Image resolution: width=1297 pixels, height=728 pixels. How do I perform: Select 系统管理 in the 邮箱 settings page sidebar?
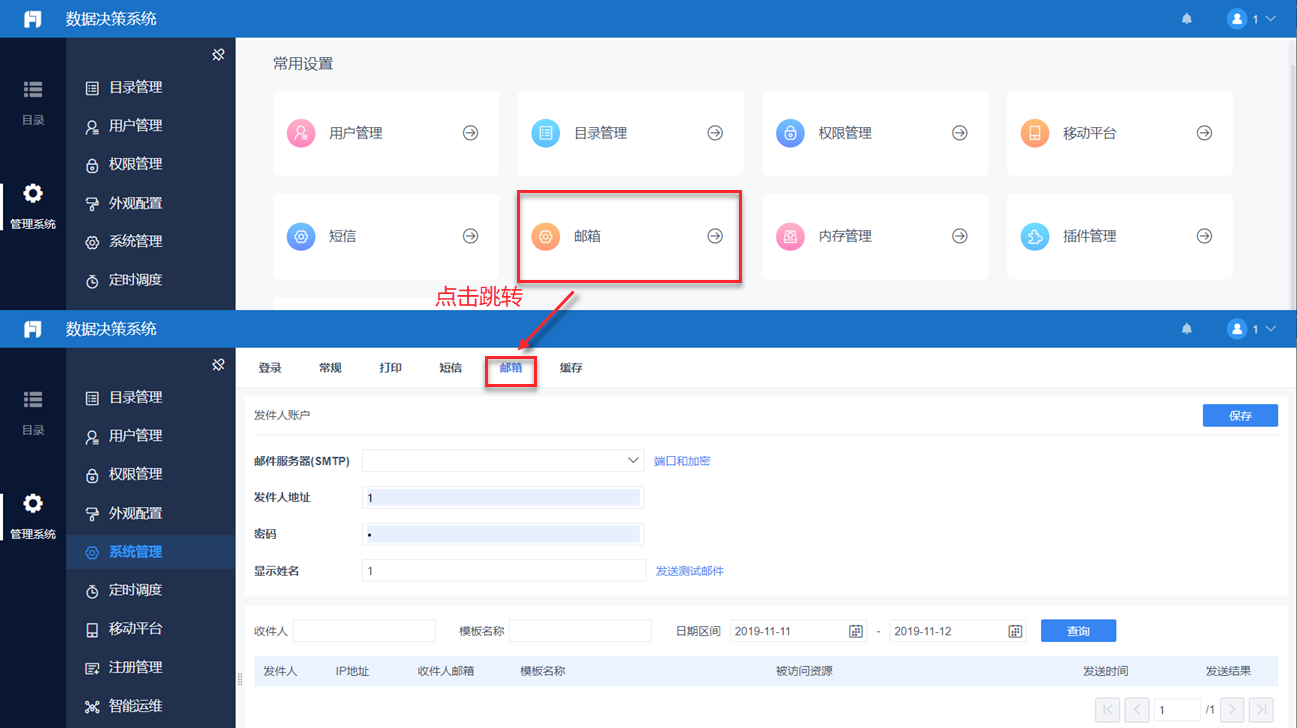pos(151,552)
